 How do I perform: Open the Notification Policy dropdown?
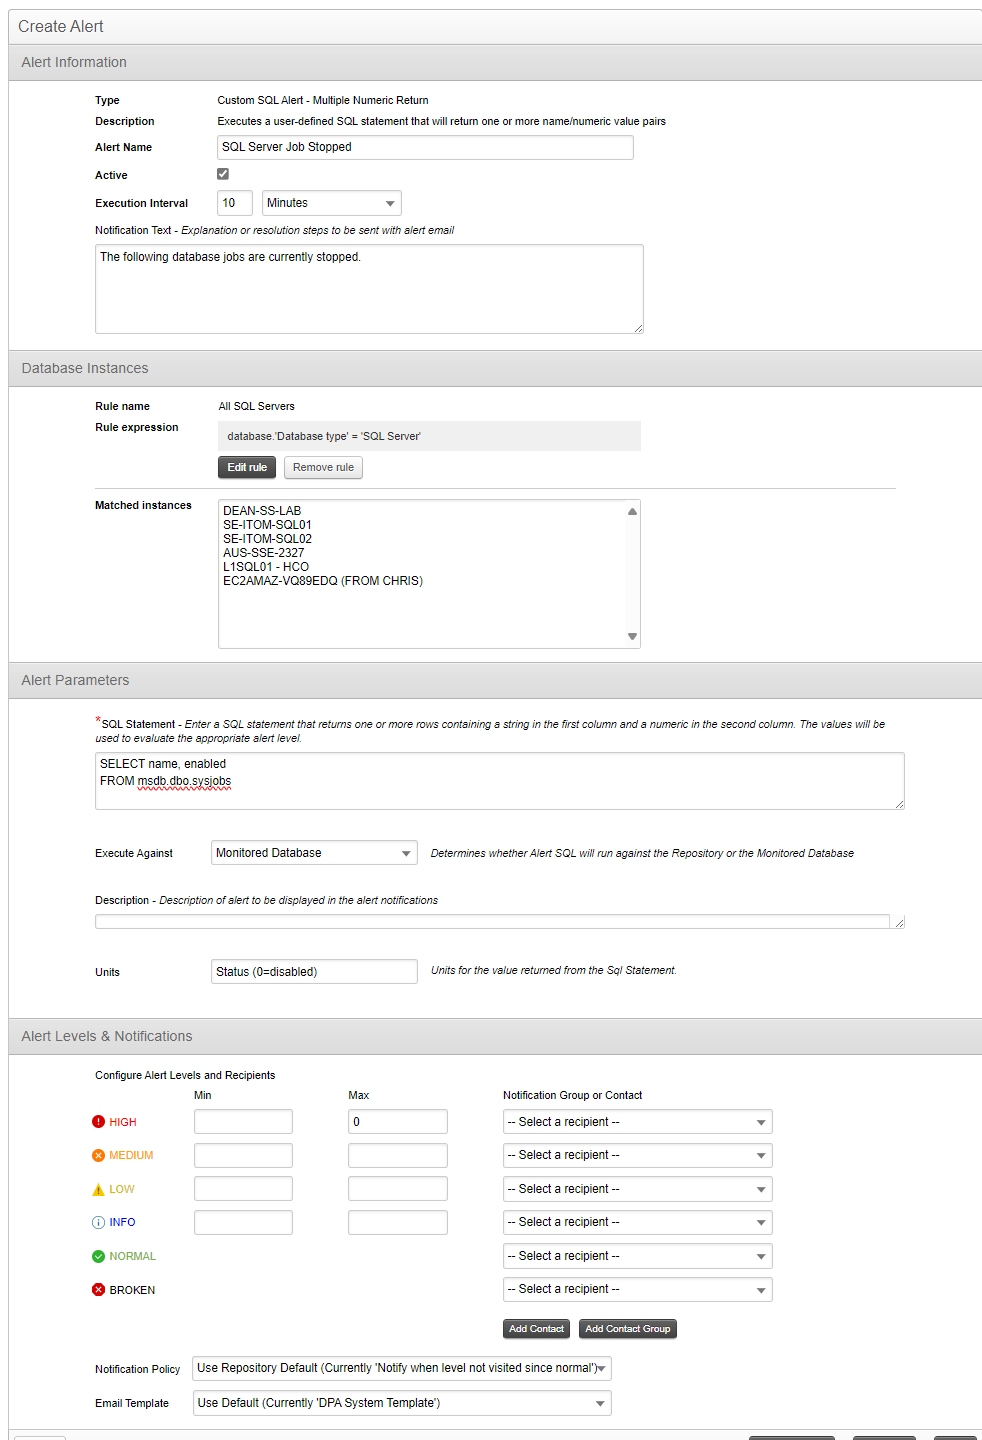coord(402,1368)
